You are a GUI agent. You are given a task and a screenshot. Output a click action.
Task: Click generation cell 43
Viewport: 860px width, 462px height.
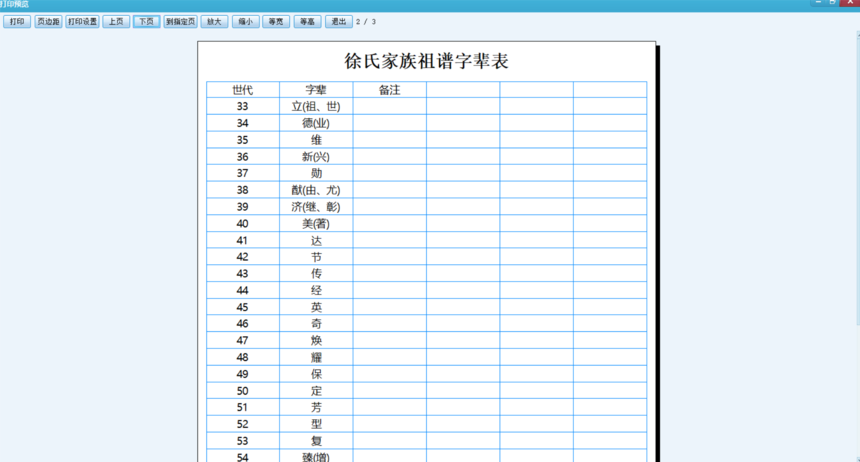click(x=242, y=274)
